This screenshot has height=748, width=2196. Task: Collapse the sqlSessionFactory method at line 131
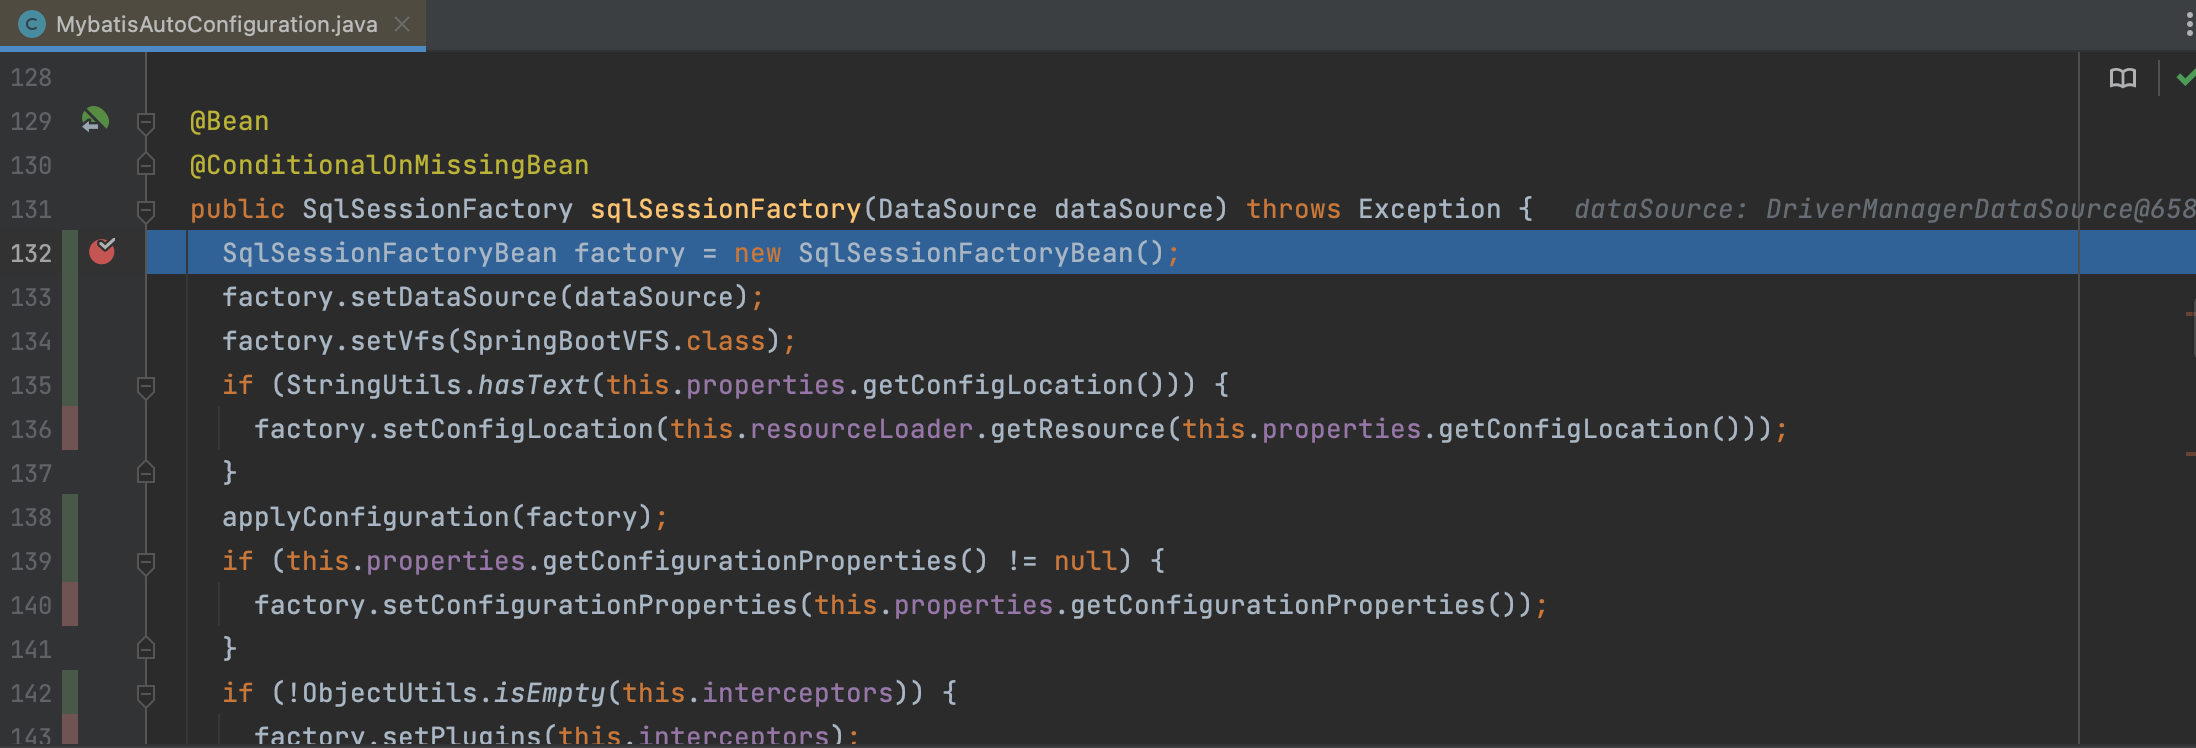coord(146,209)
